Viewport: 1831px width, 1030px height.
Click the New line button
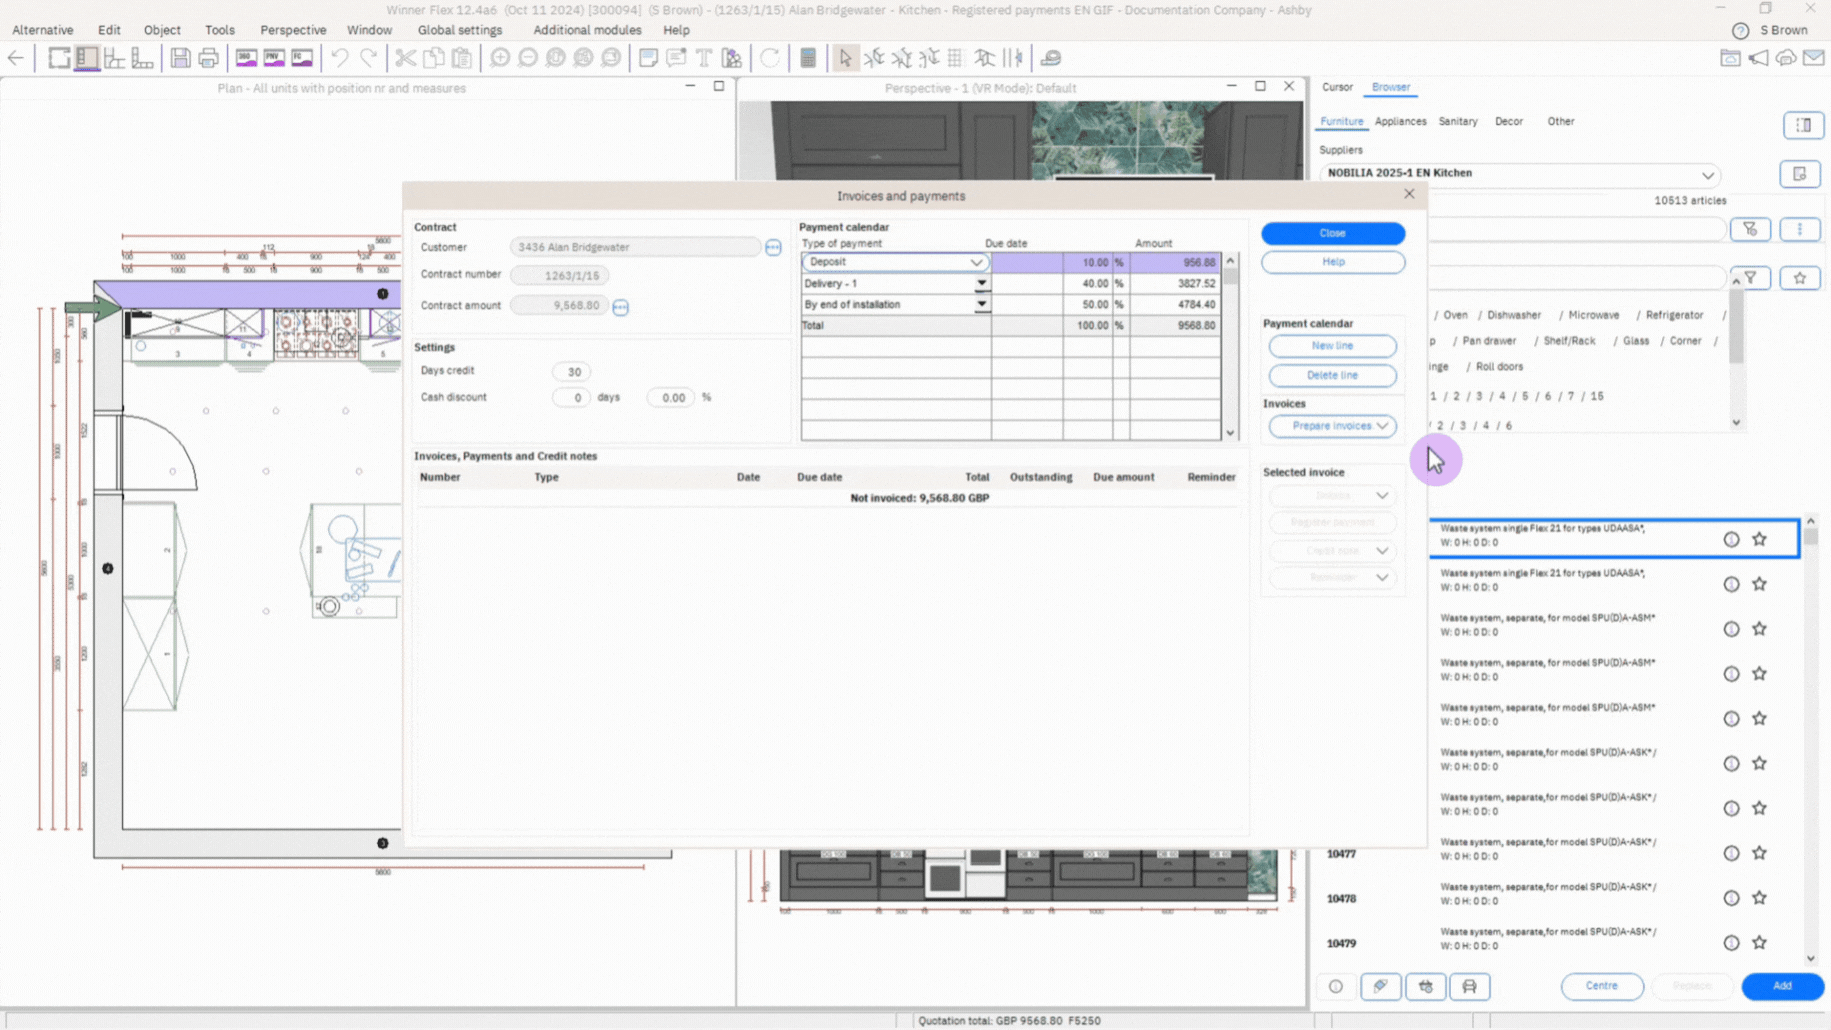click(x=1331, y=346)
